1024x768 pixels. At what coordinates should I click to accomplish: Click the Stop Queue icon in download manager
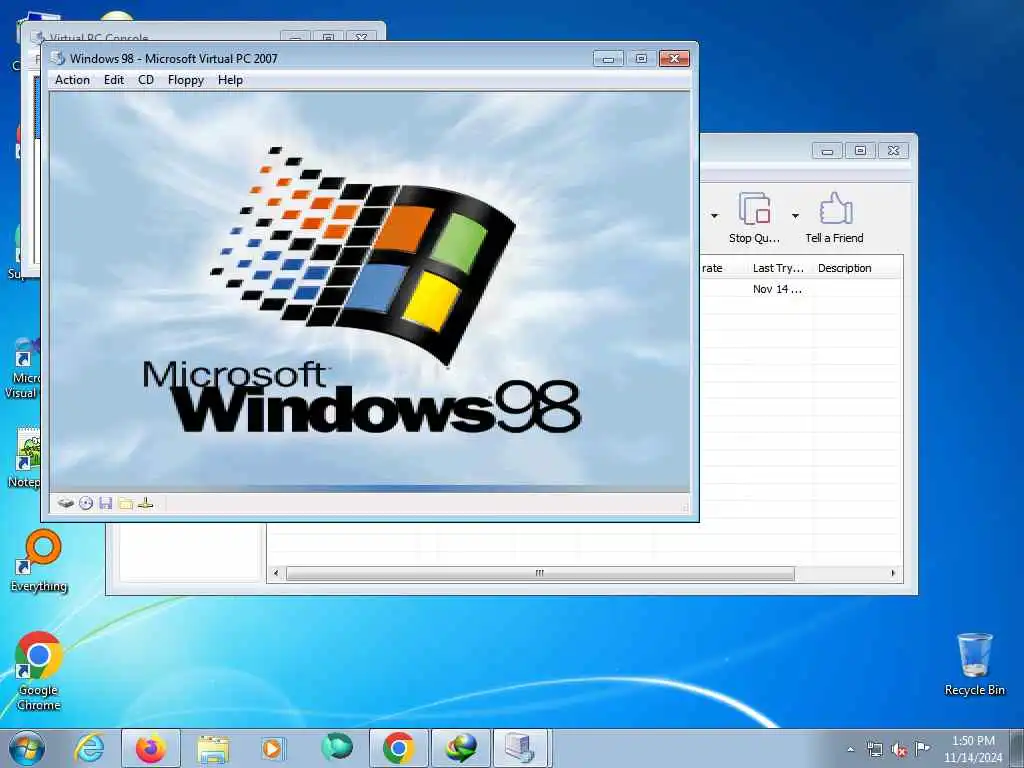coord(754,209)
